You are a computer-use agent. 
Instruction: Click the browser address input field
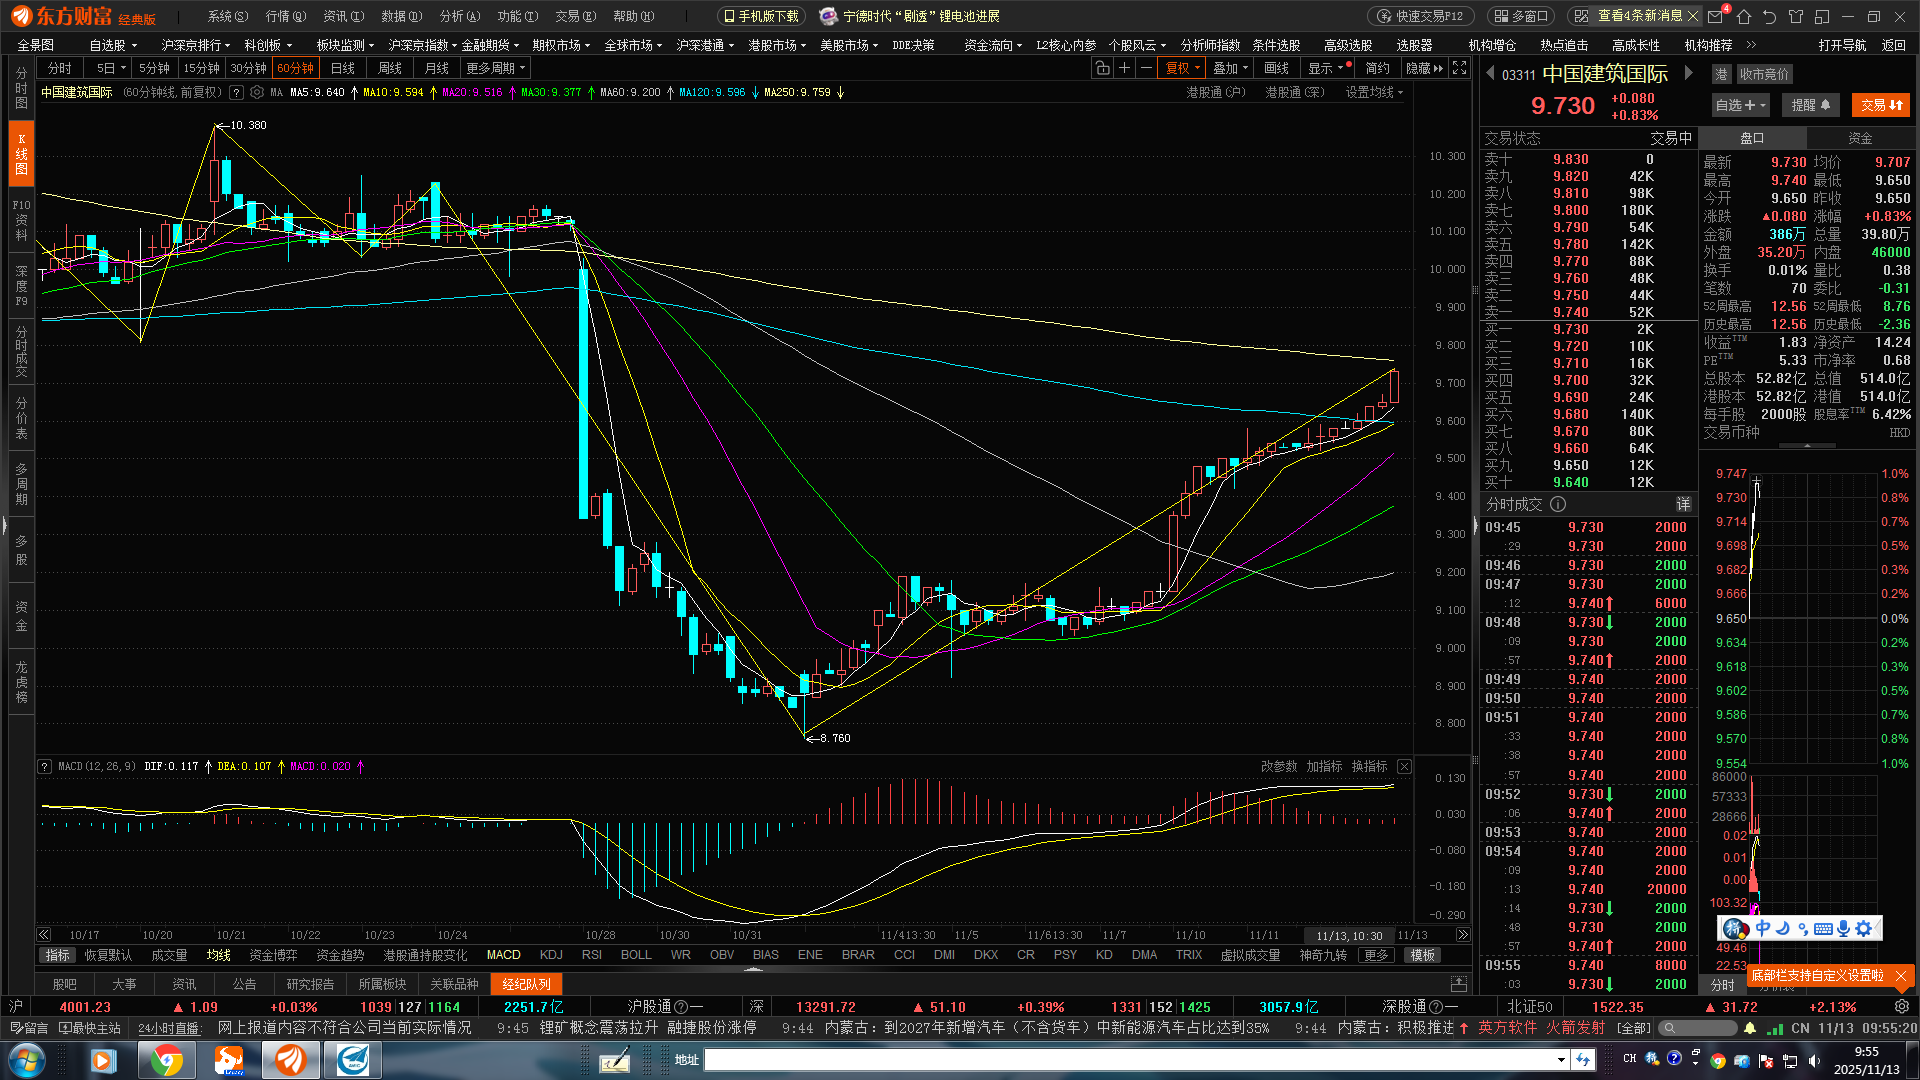tap(1130, 1059)
